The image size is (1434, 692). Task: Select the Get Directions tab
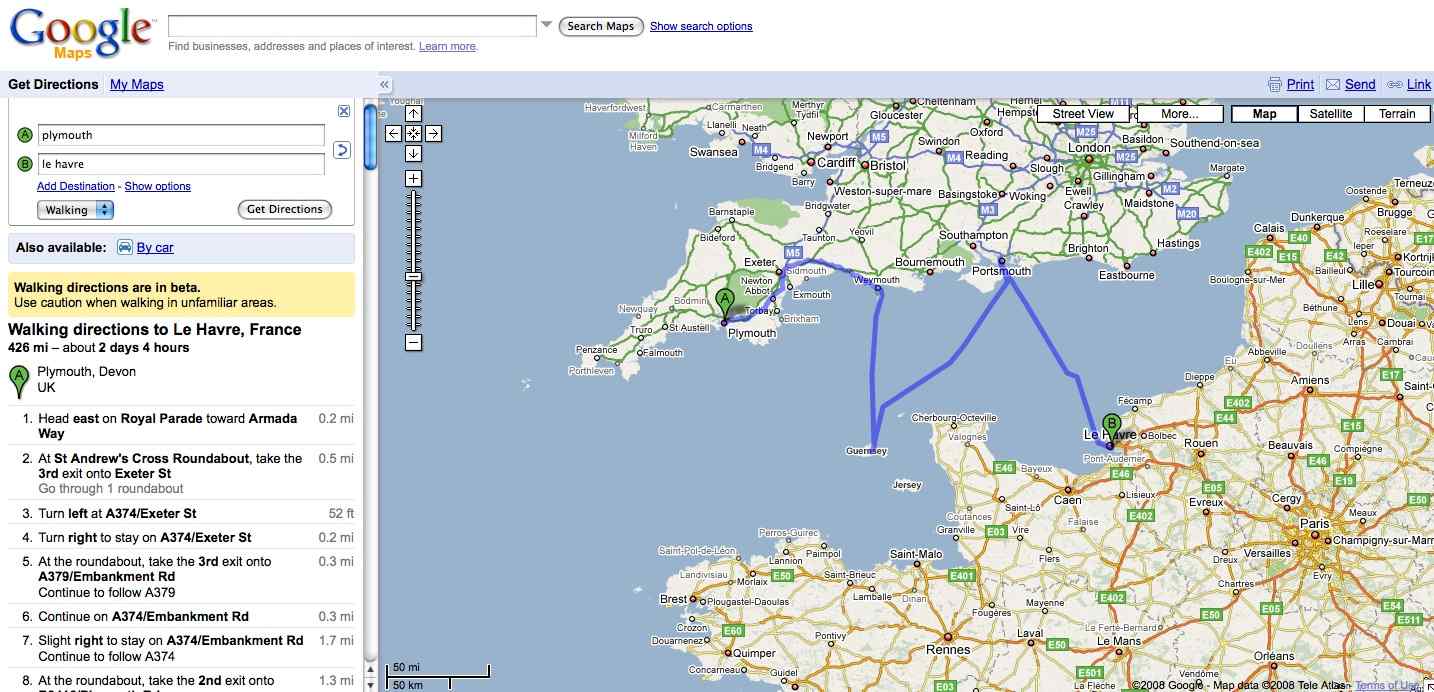(53, 85)
